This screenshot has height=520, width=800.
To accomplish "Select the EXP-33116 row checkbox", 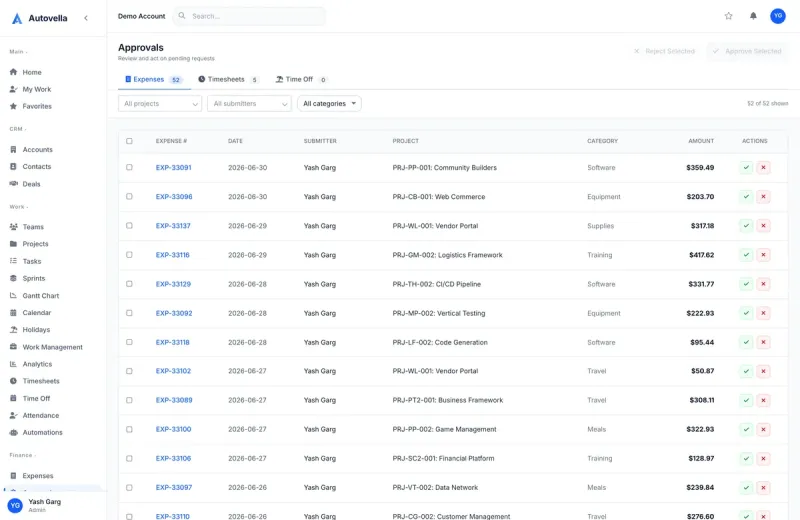I will pos(129,255).
